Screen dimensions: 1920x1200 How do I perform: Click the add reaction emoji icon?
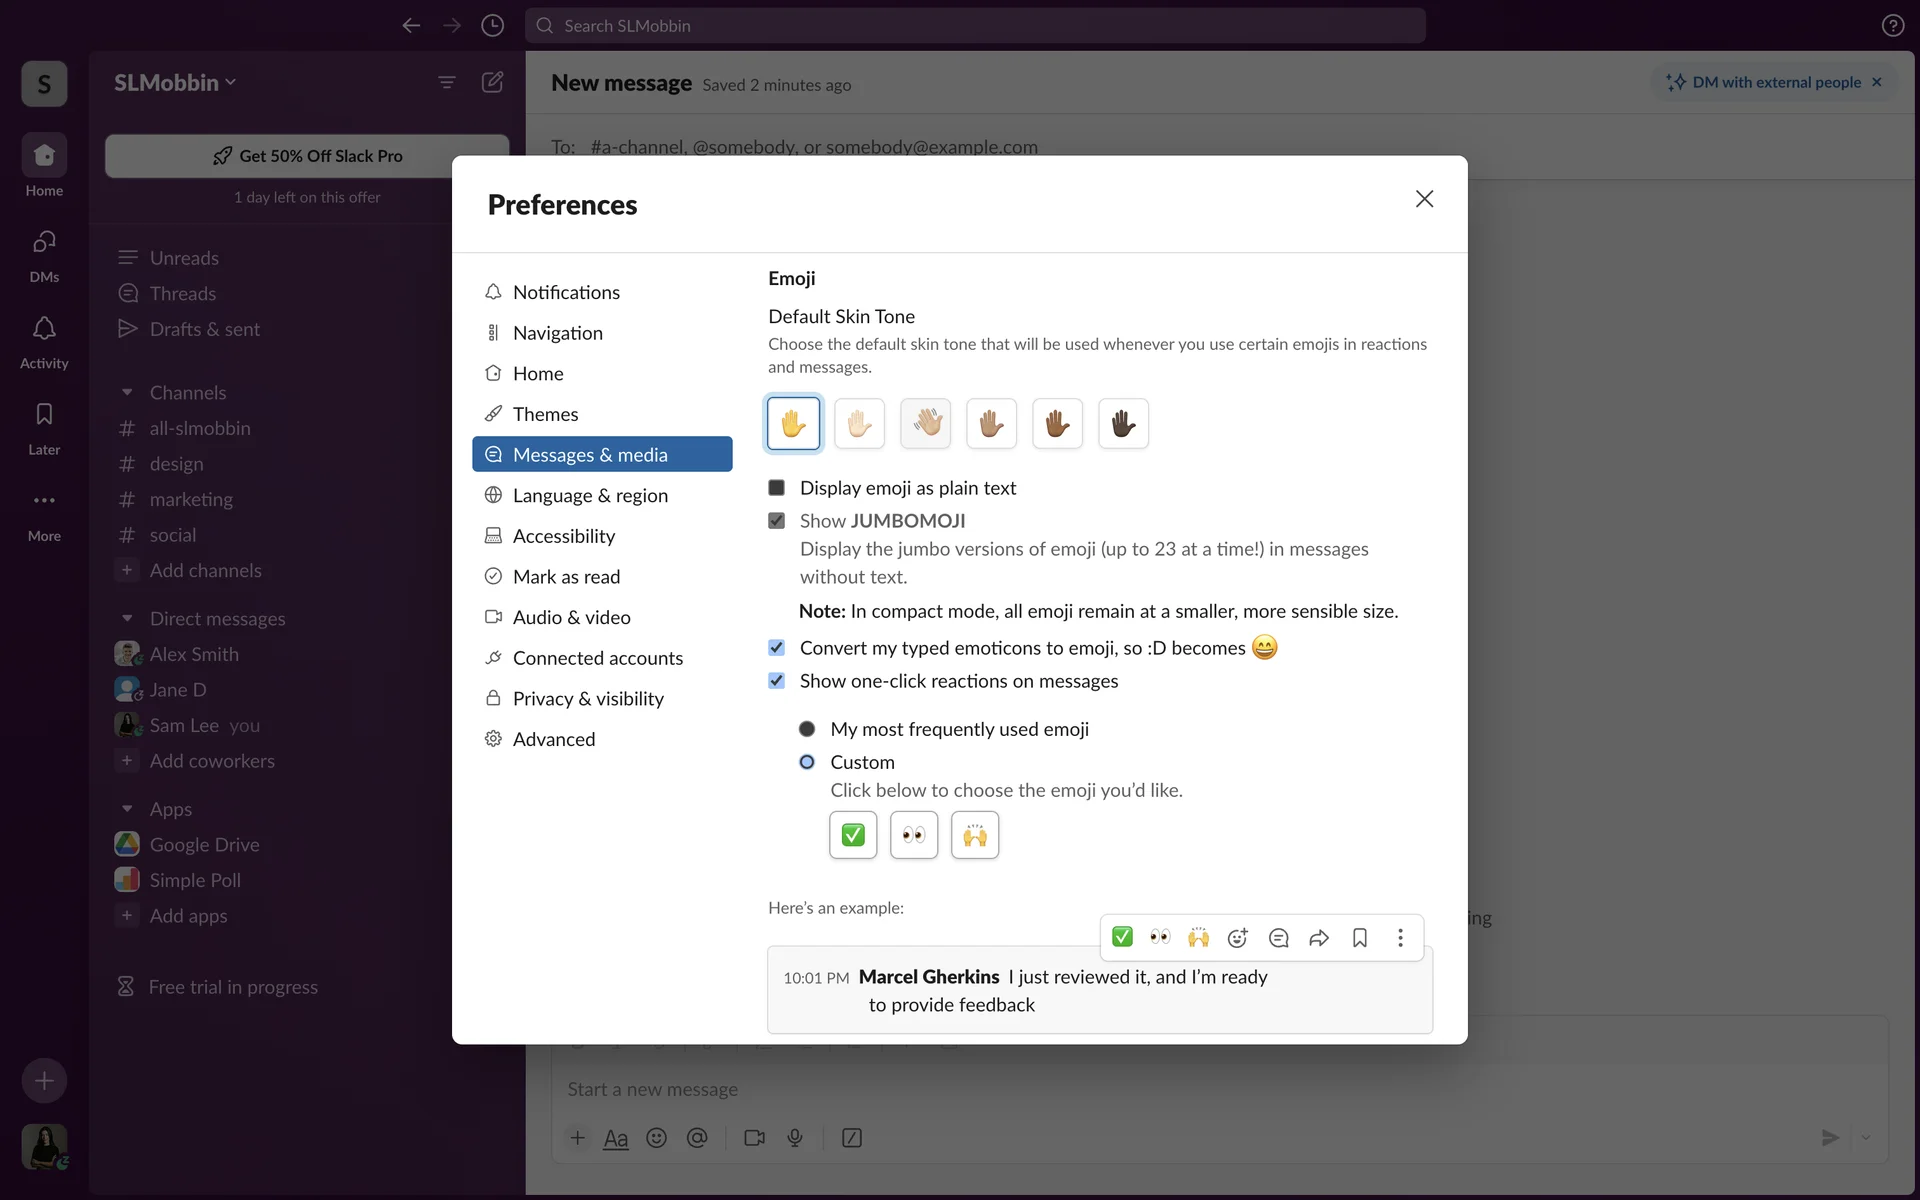[1237, 938]
